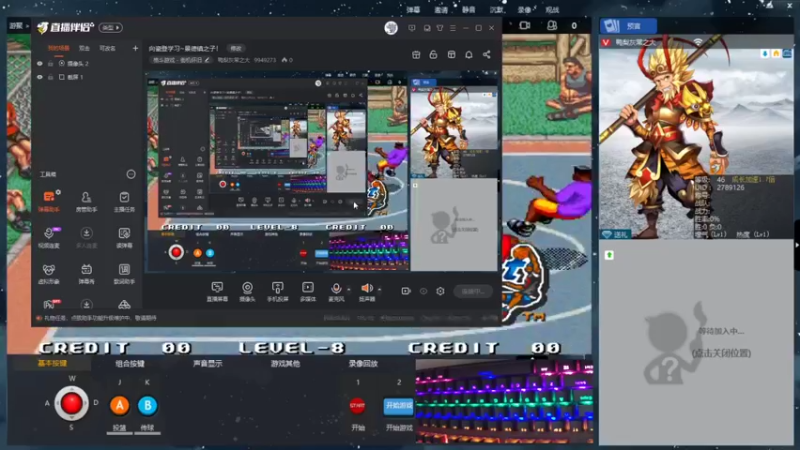Edit the game category tag with the pencil

point(207,60)
